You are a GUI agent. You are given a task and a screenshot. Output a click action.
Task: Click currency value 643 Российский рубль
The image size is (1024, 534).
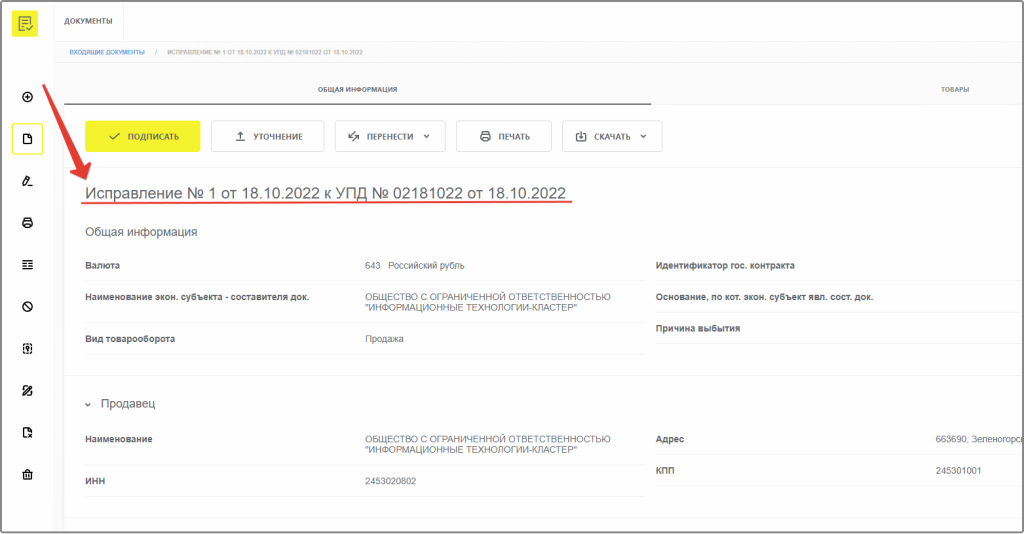[415, 266]
